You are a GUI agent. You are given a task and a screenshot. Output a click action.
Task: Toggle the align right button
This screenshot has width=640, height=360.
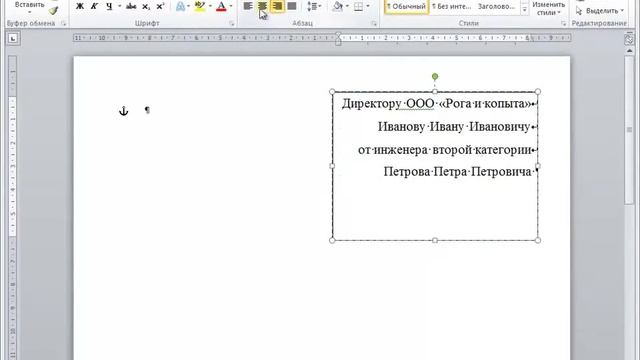[x=277, y=6]
